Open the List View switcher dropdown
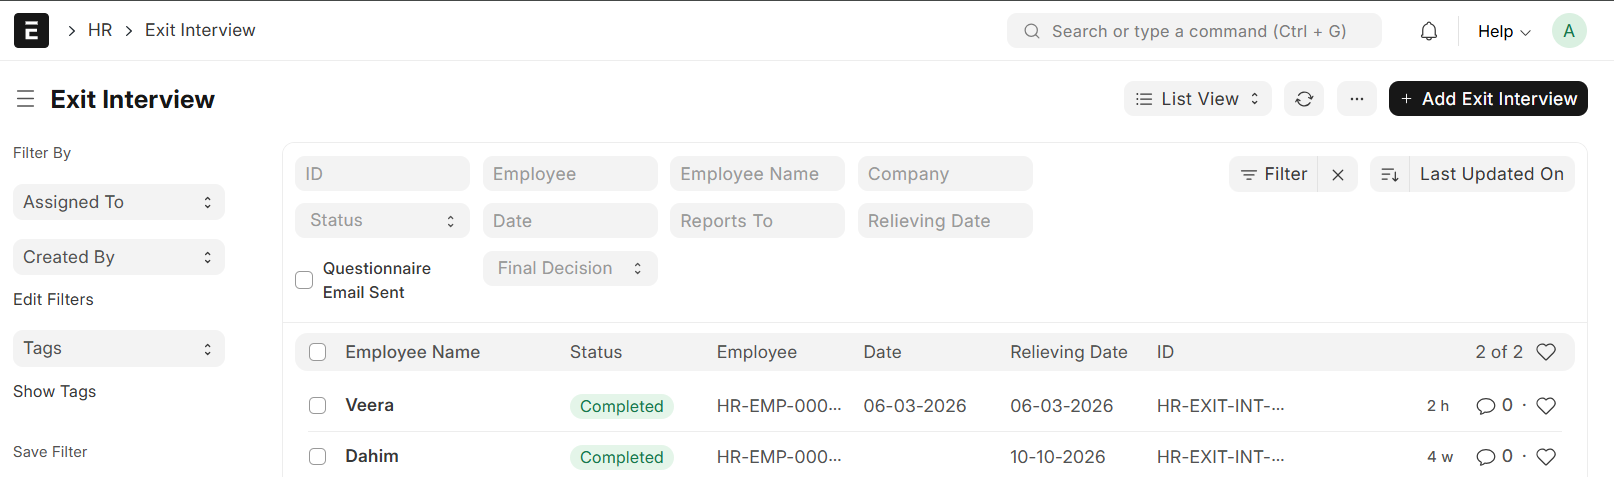 pos(1197,99)
